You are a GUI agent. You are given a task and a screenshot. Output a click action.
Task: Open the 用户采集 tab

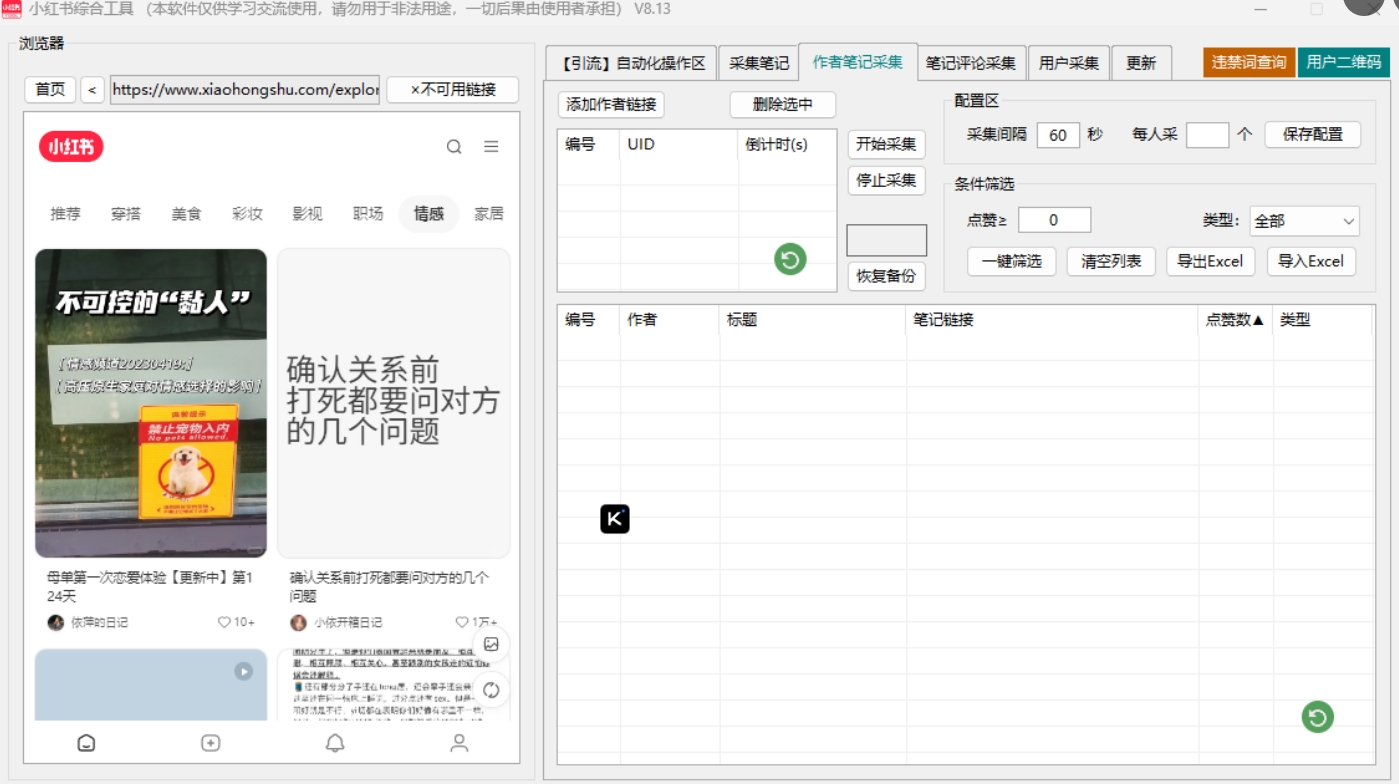[1069, 63]
